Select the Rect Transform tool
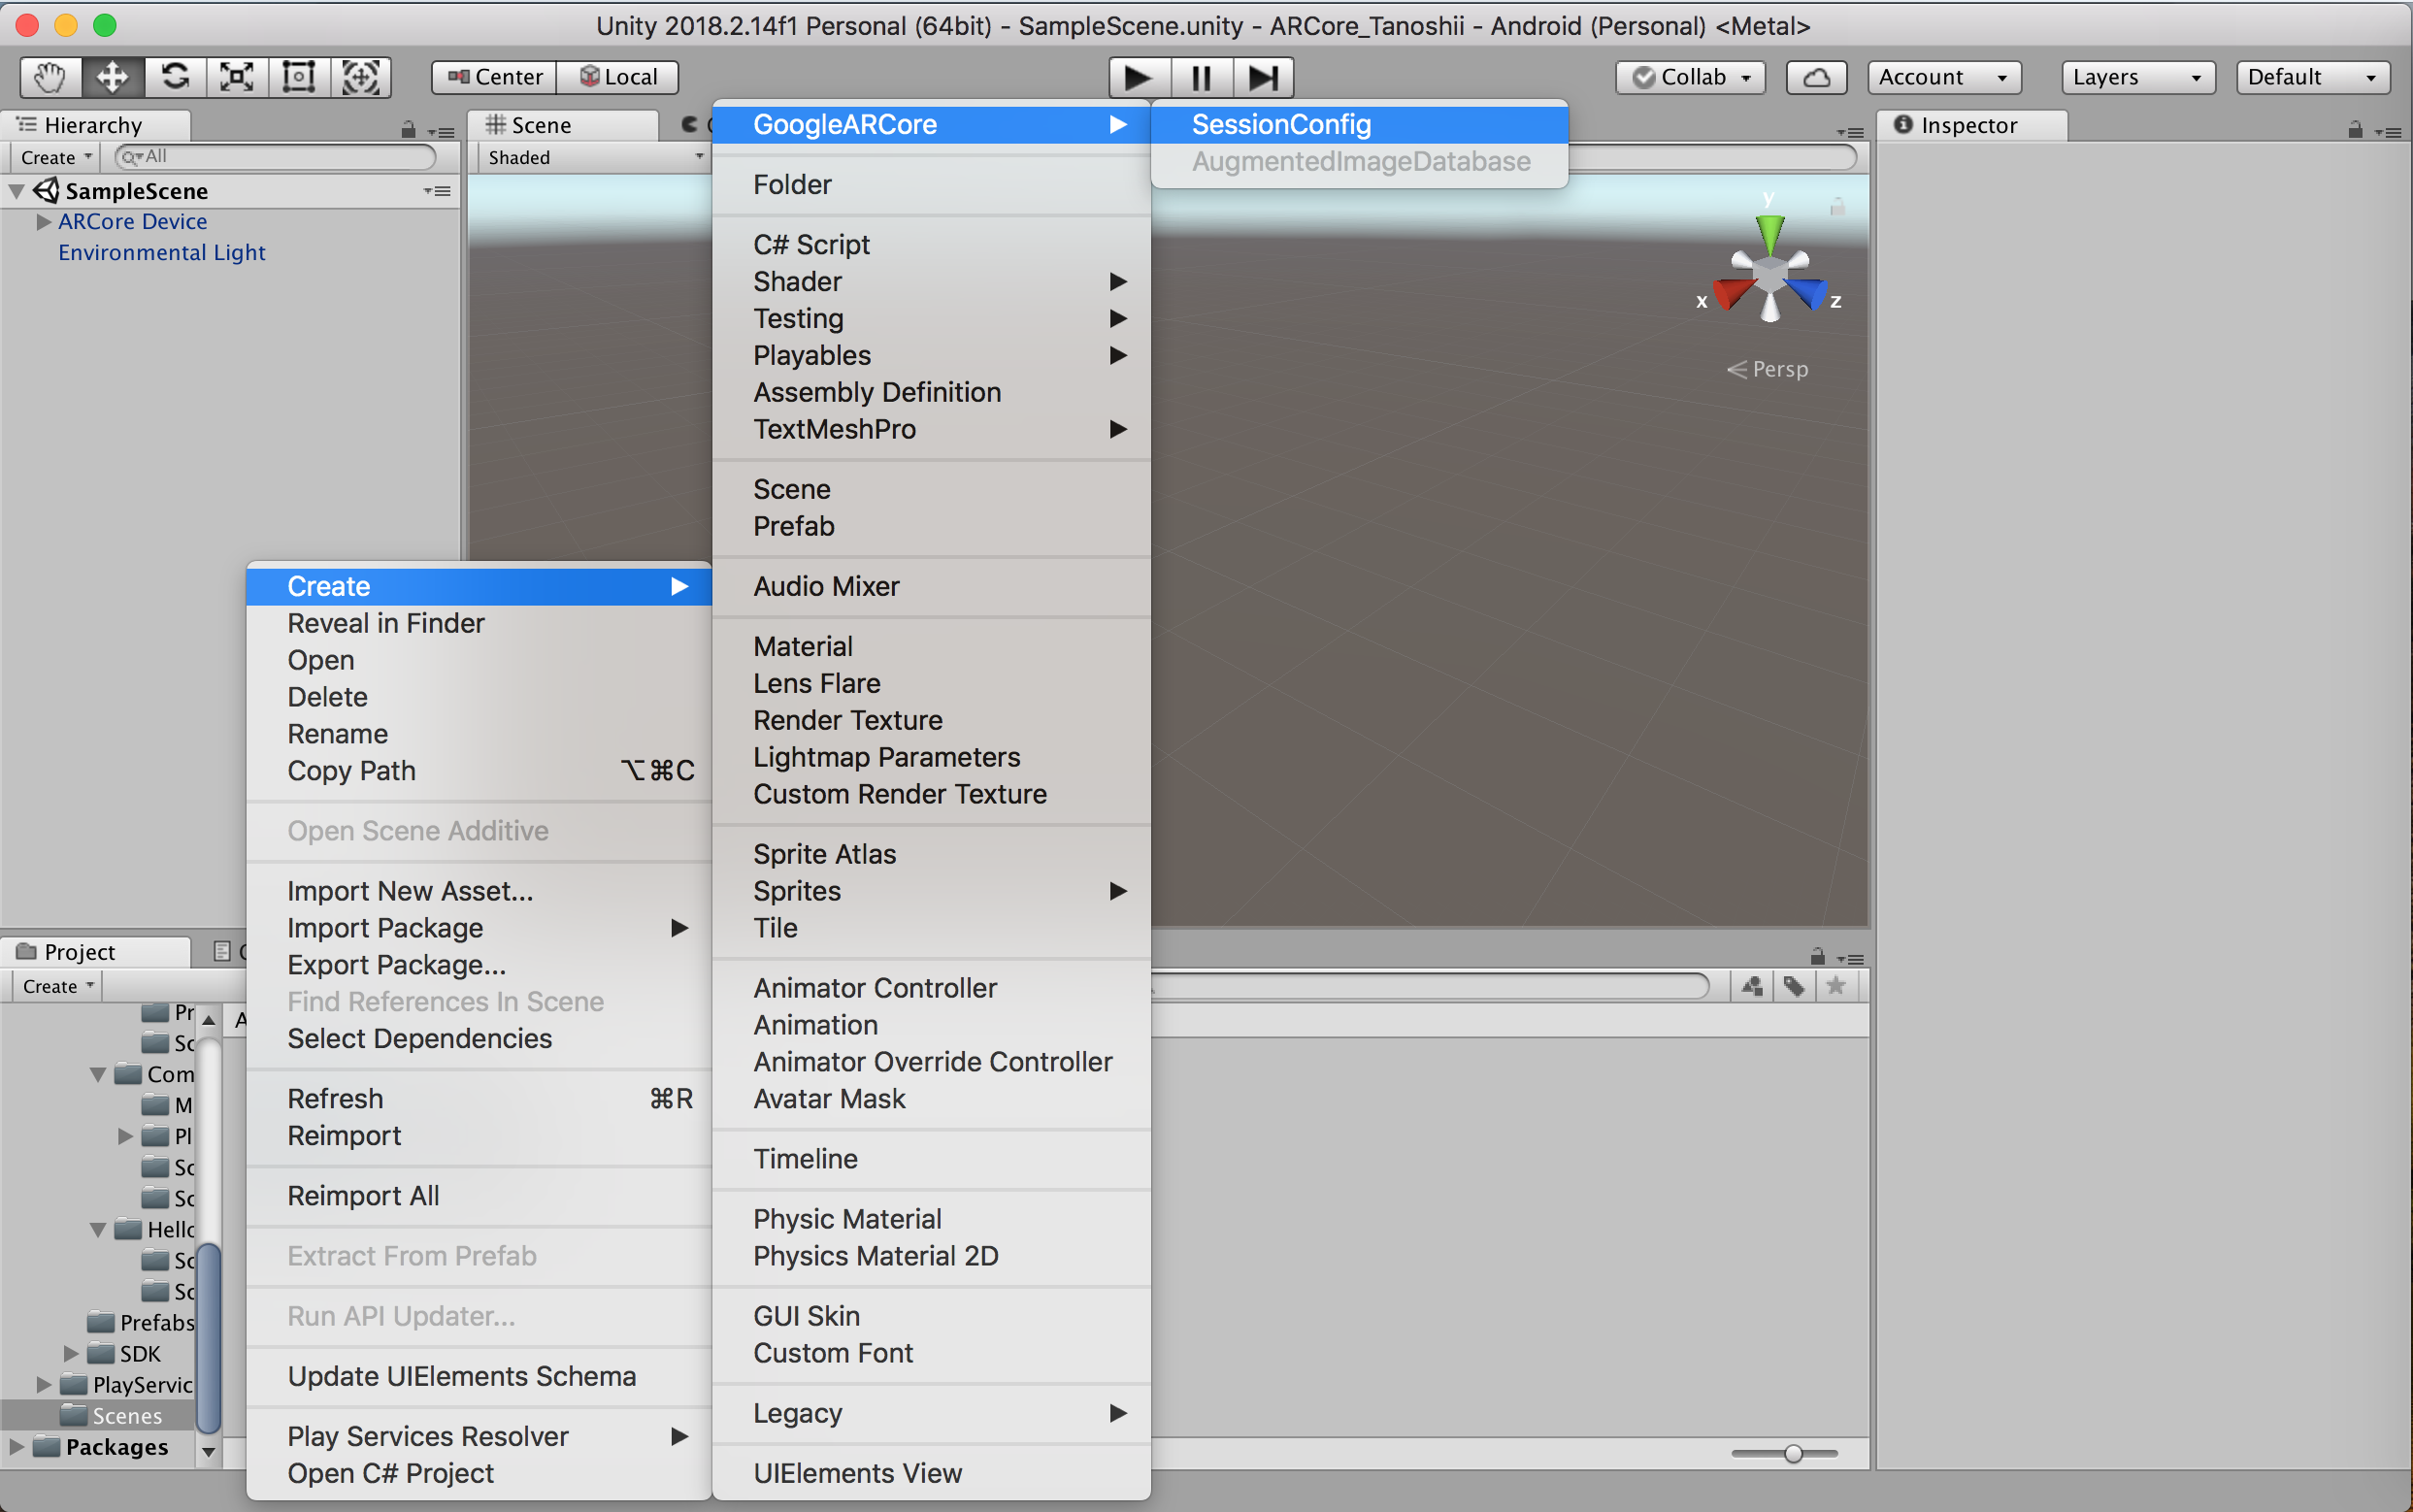This screenshot has width=2413, height=1512. (x=299, y=77)
